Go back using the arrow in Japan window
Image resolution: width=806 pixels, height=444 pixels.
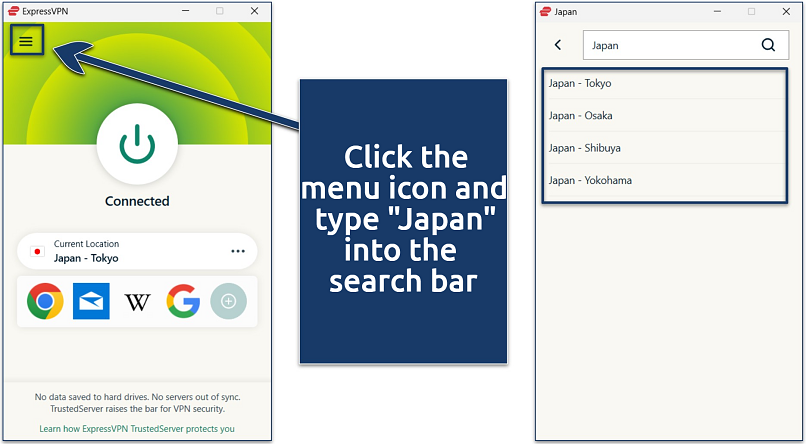pos(558,45)
